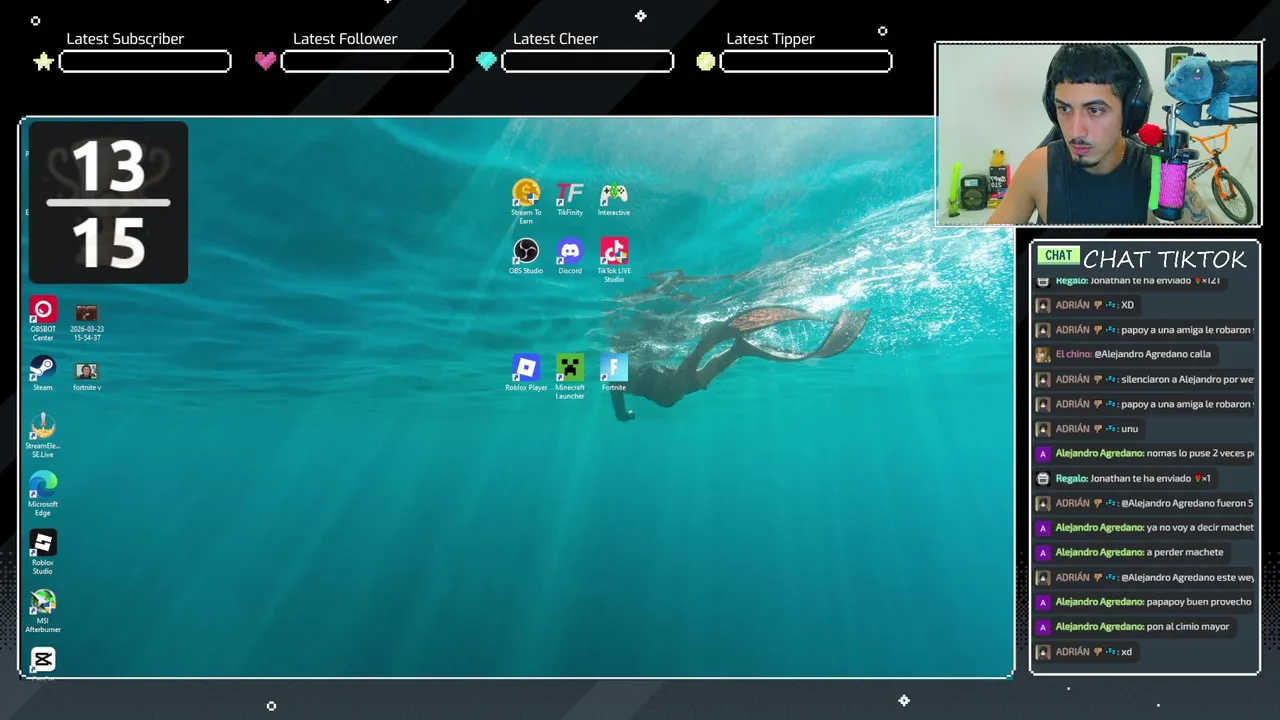The width and height of the screenshot is (1280, 720).
Task: Click the yellow coin beside Latest Tipper
Action: coord(706,62)
